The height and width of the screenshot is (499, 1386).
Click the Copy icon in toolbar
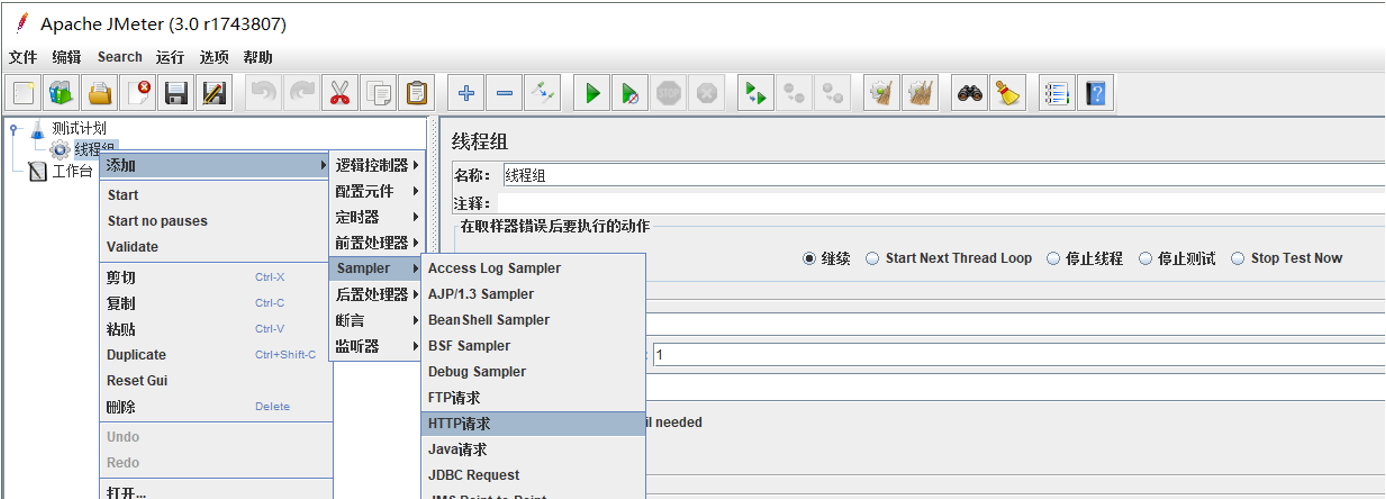coord(378,94)
